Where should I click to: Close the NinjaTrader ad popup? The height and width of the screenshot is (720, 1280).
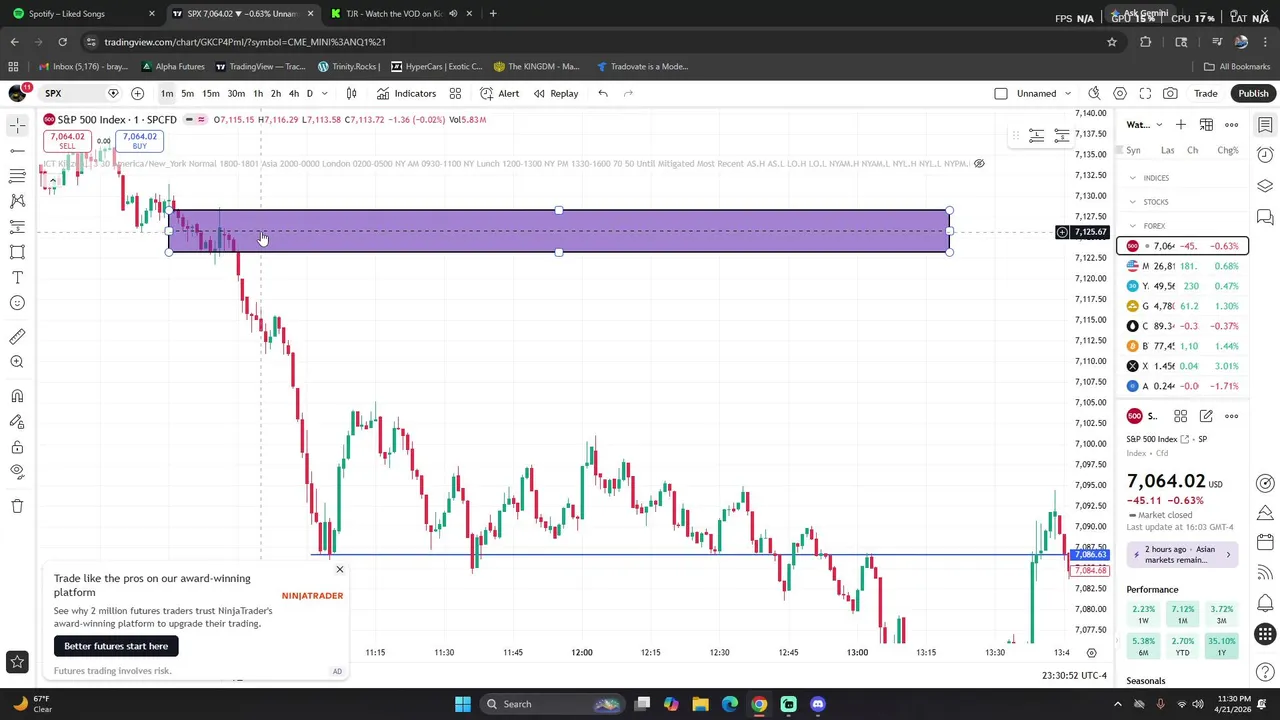[339, 570]
